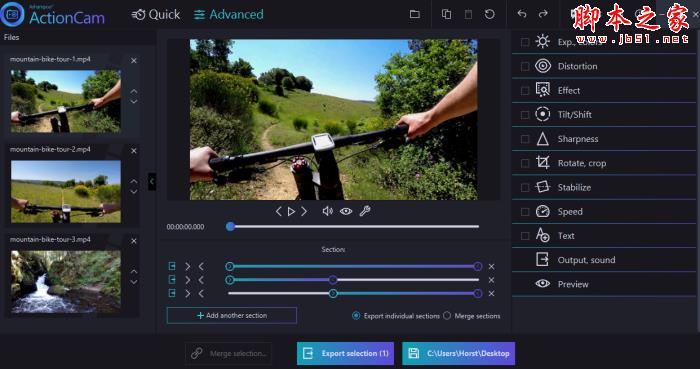Toggle preview eye under video

tap(346, 211)
